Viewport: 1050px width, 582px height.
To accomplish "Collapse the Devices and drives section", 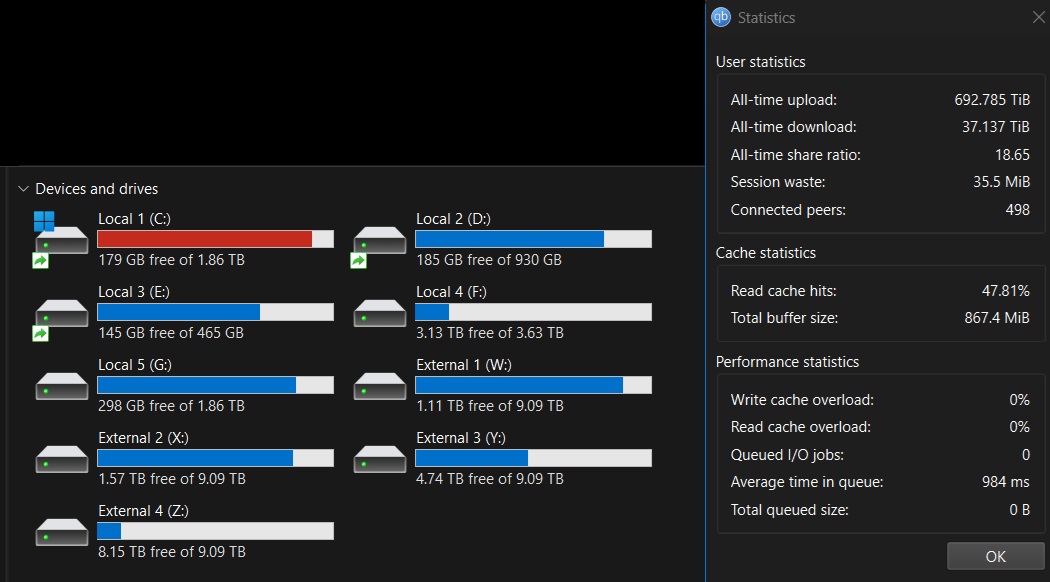I will pos(23,189).
